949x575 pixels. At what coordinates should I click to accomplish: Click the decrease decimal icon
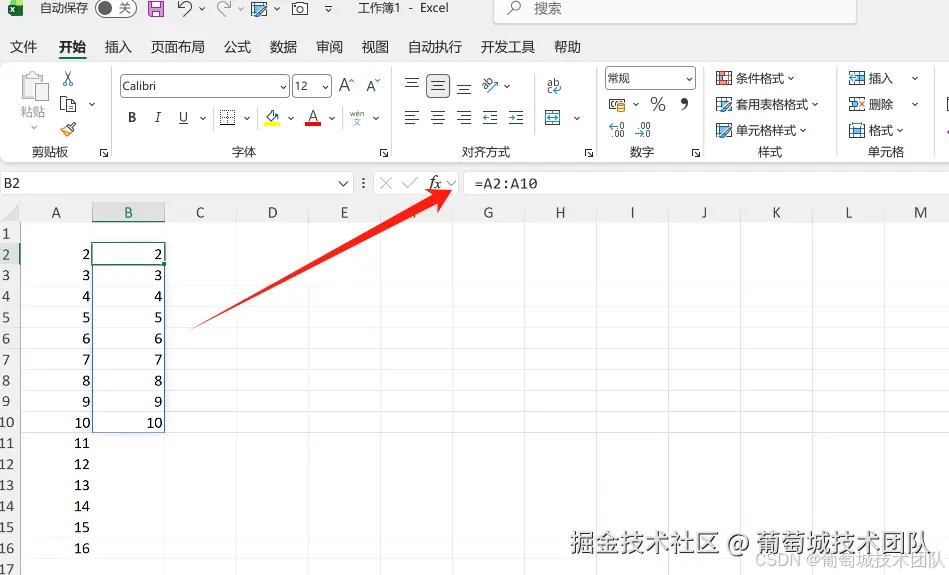point(643,130)
